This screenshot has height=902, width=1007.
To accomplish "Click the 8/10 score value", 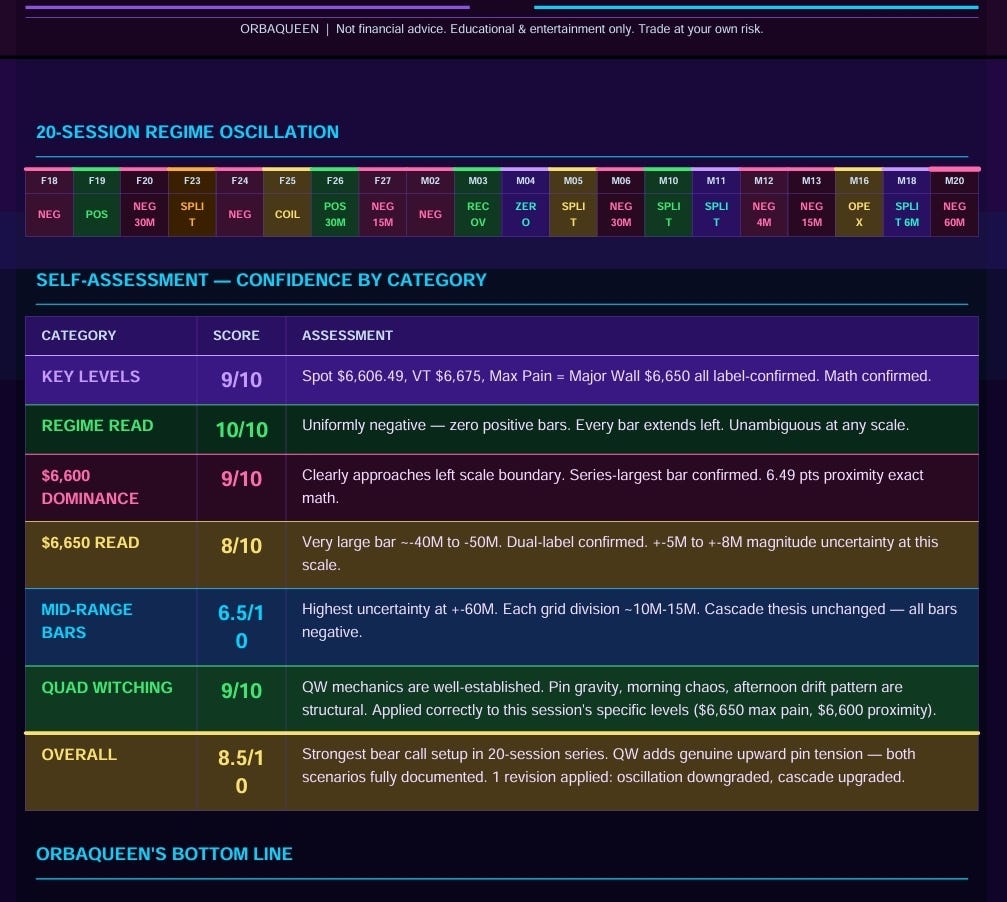I will point(241,546).
